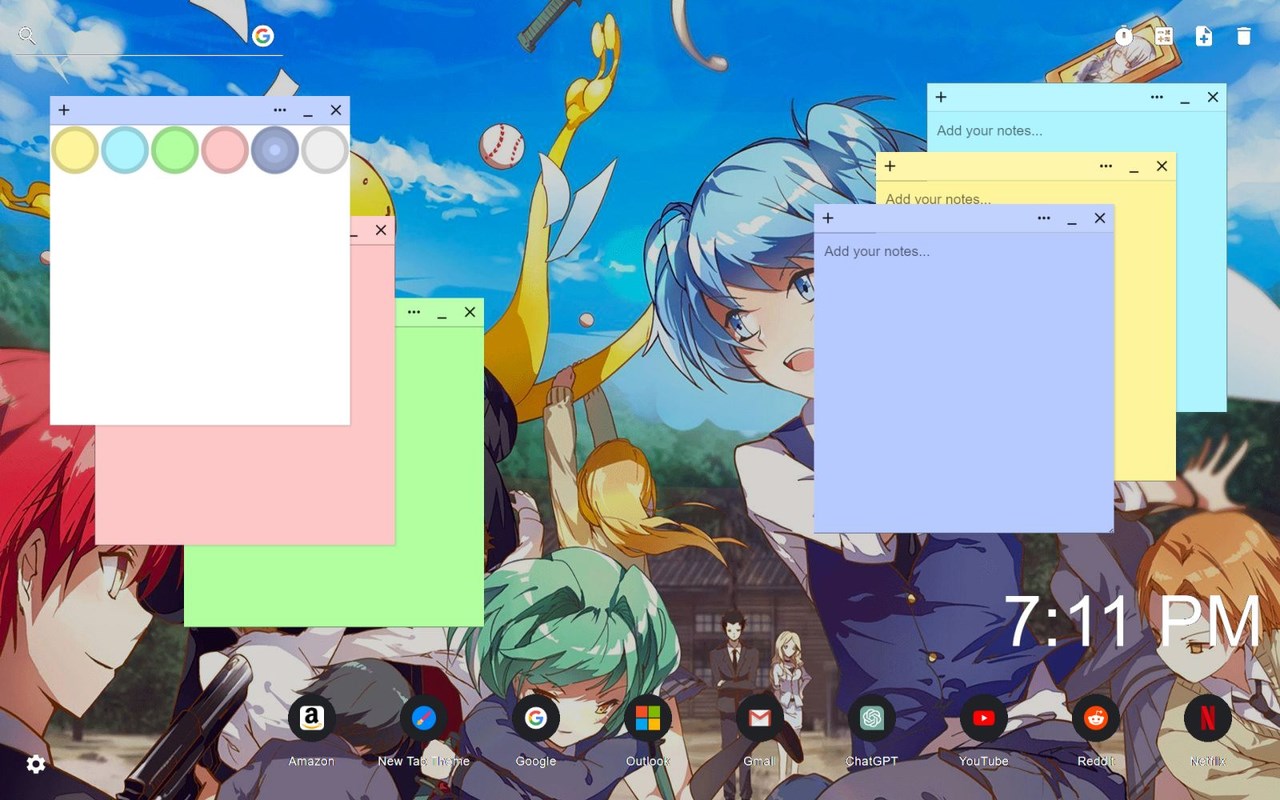This screenshot has height=800, width=1280.
Task: Create a new note with the add-note icon
Action: [1204, 36]
